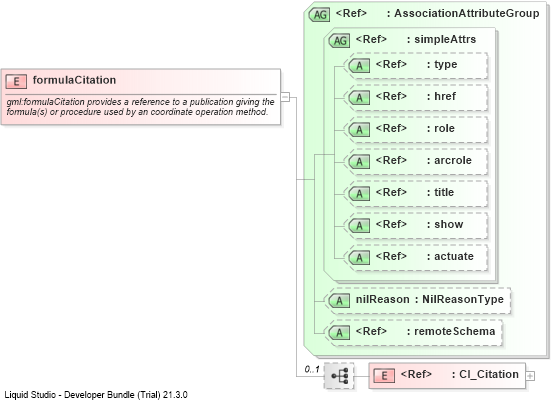The width and height of the screenshot is (553, 400).
Task: Click the E icon of CI_Citation element
Action: coord(384,376)
